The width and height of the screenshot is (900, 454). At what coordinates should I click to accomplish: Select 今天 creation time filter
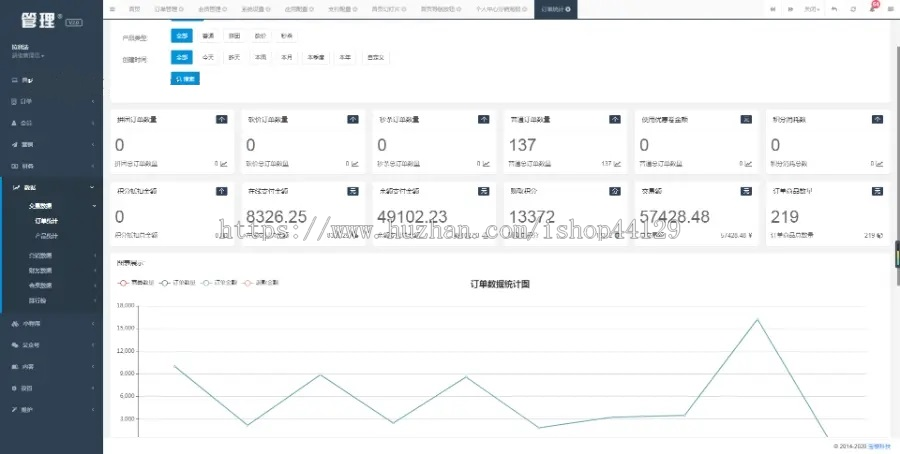(208, 57)
